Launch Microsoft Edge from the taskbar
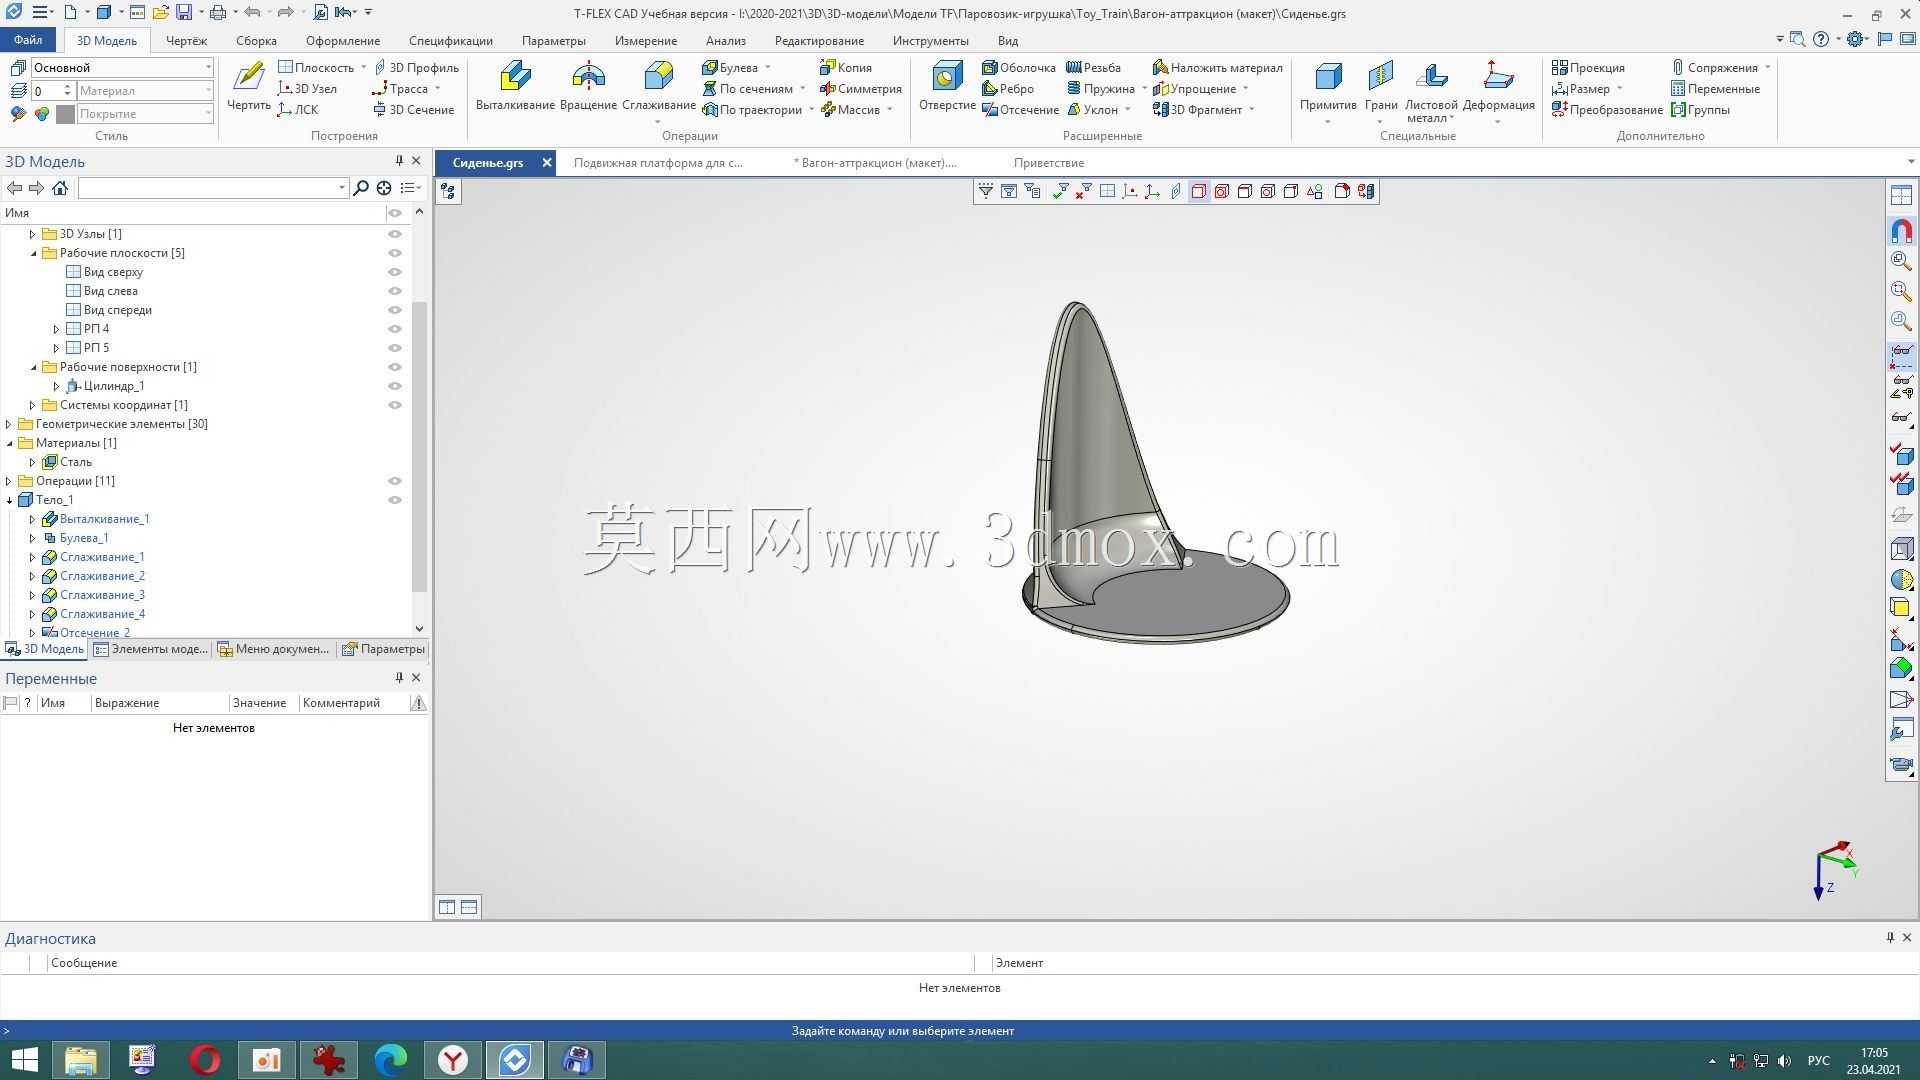 click(391, 1060)
